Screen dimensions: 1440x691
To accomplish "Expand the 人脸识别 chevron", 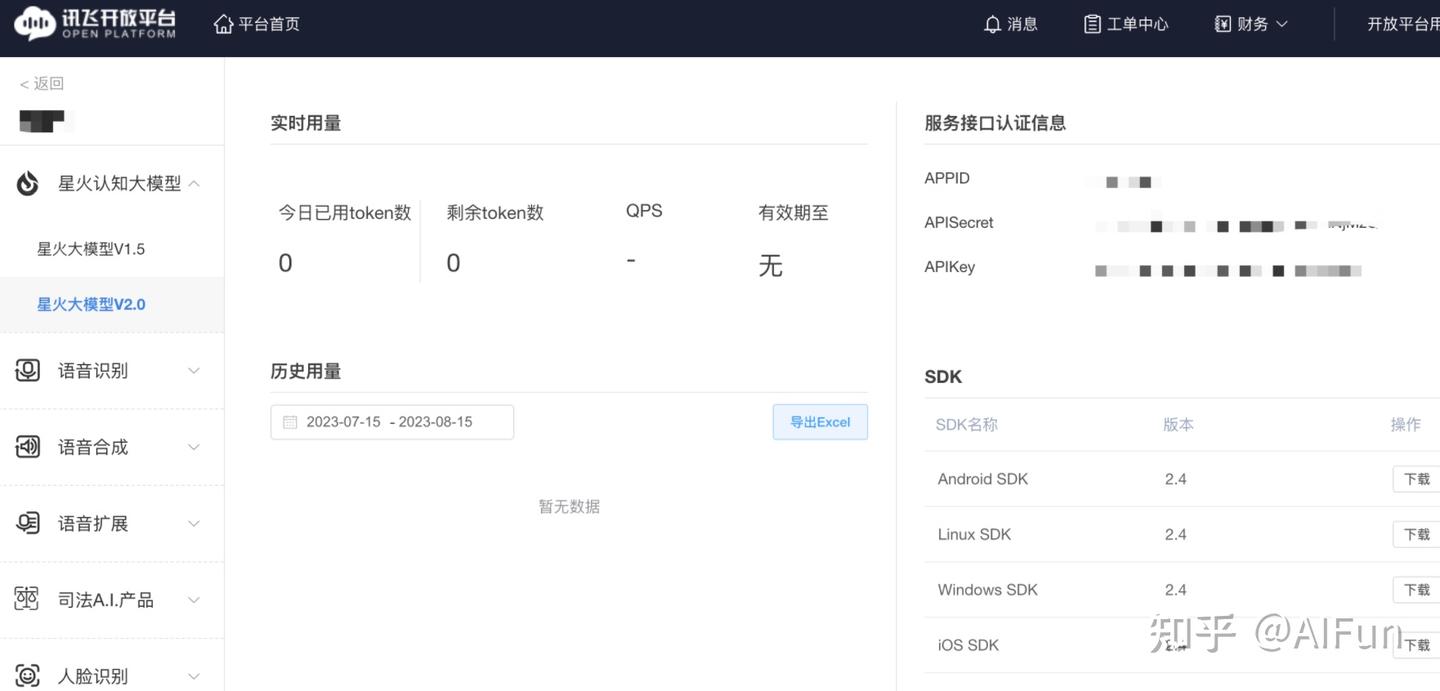I will click(x=194, y=676).
